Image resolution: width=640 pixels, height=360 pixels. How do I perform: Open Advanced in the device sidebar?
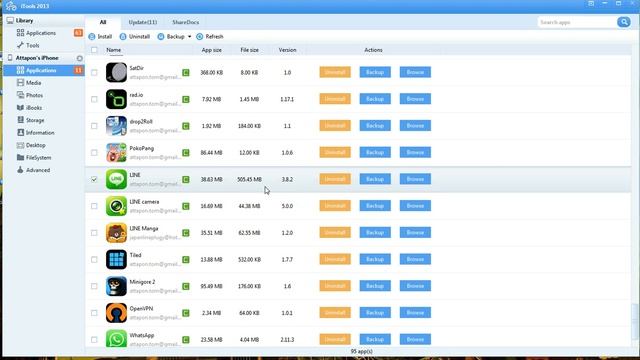[33, 170]
